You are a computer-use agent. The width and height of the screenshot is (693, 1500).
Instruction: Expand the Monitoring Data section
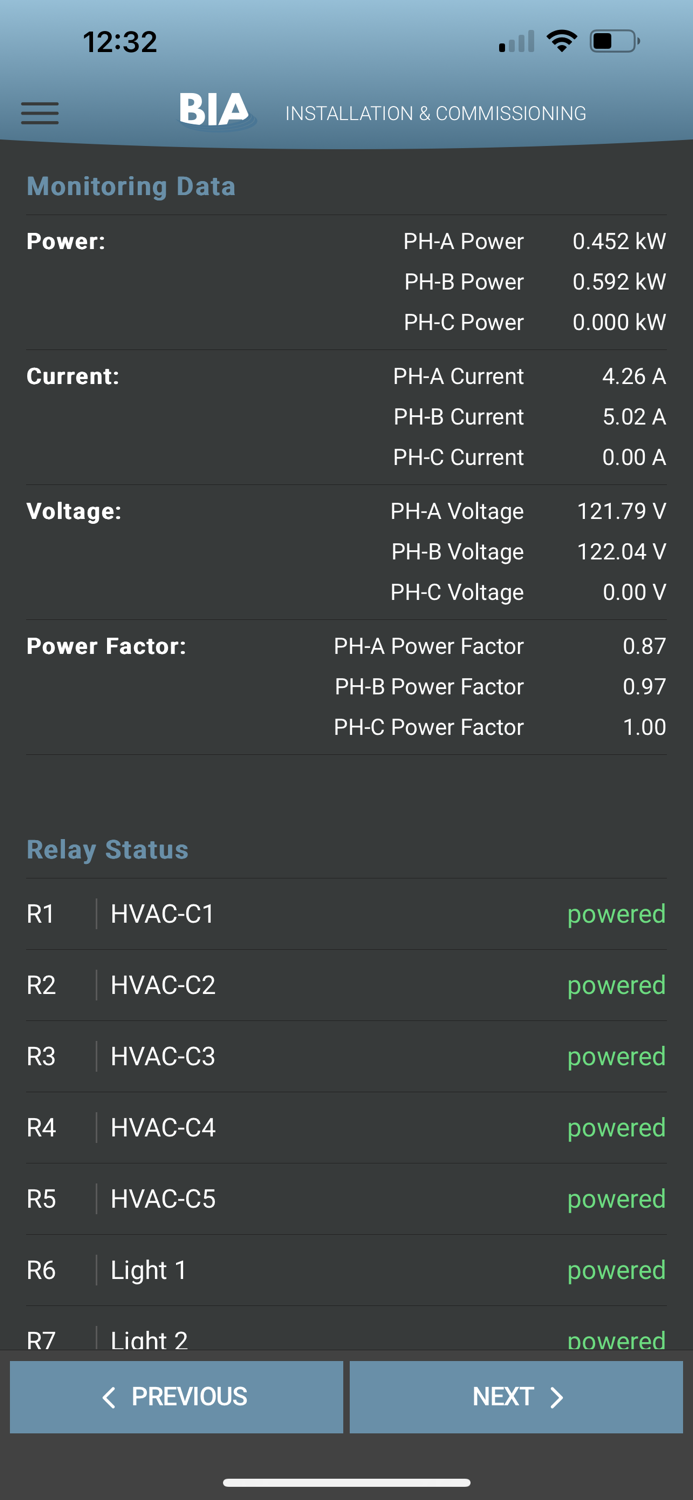click(131, 186)
